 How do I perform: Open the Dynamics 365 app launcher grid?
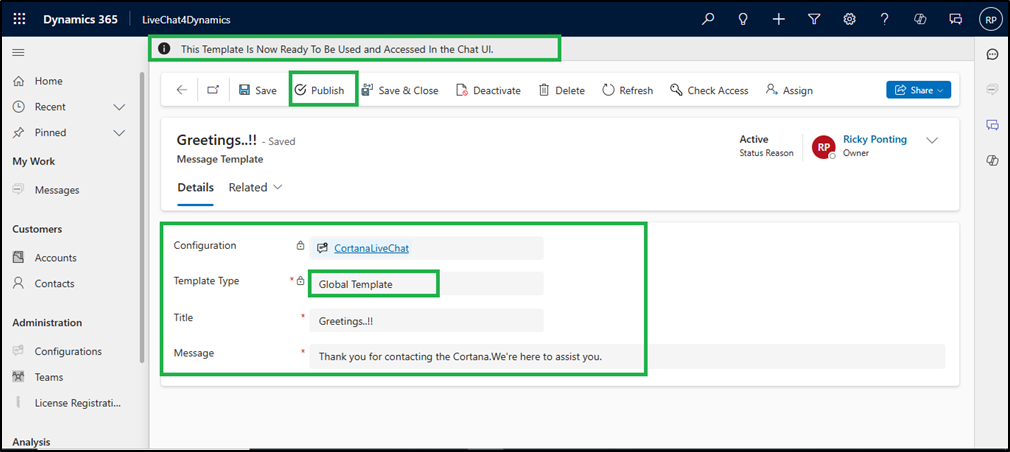[x=20, y=18]
